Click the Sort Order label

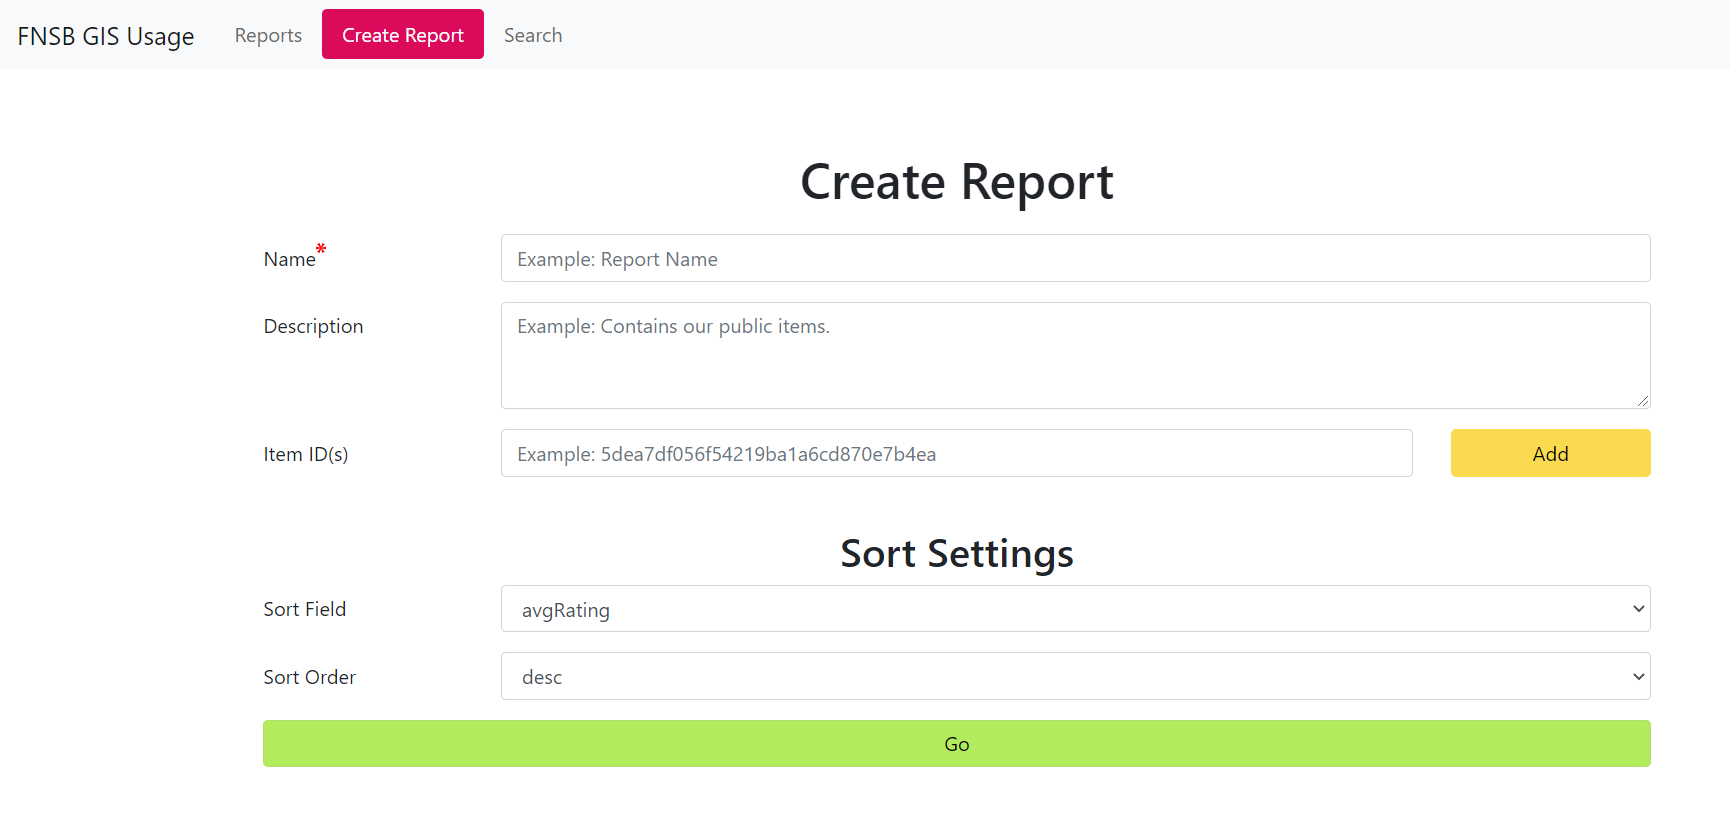click(x=310, y=677)
